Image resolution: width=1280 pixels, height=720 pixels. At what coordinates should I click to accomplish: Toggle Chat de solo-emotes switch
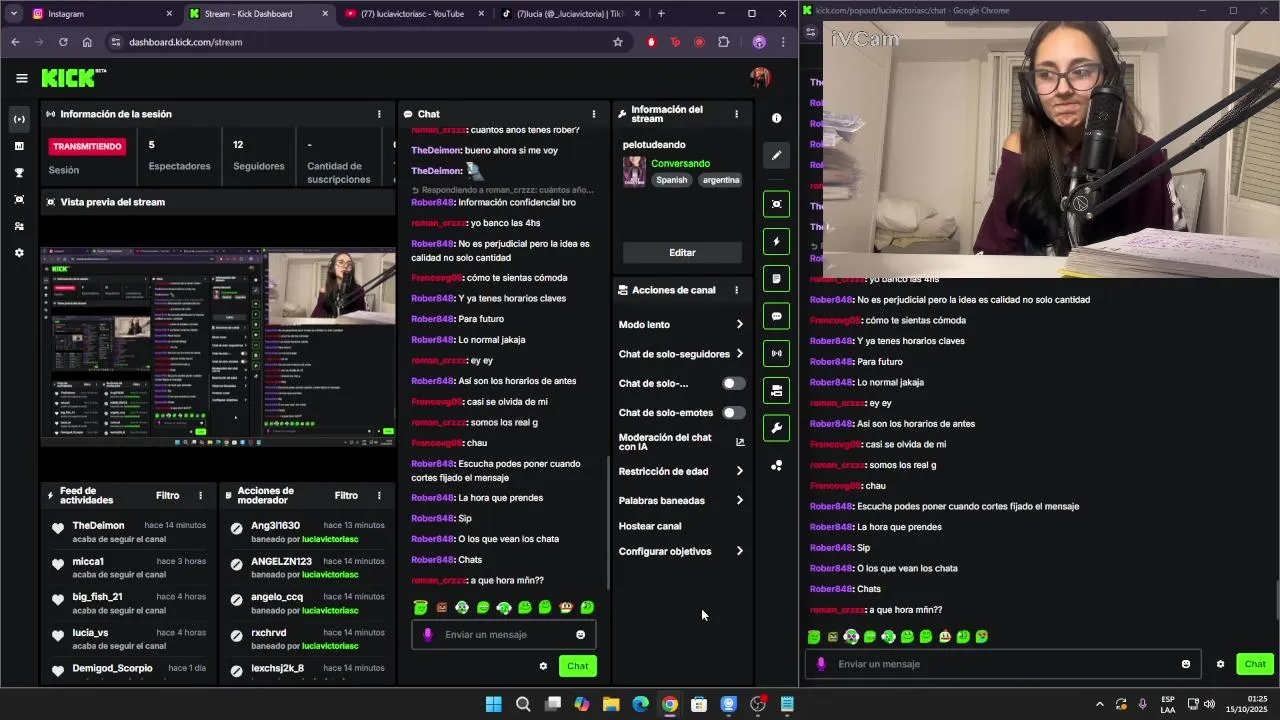pos(733,413)
